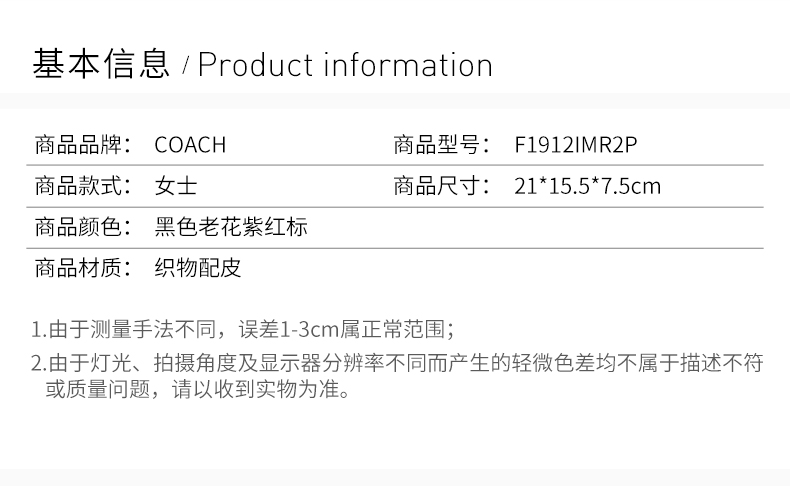Select the 商品材质 label

point(83,267)
